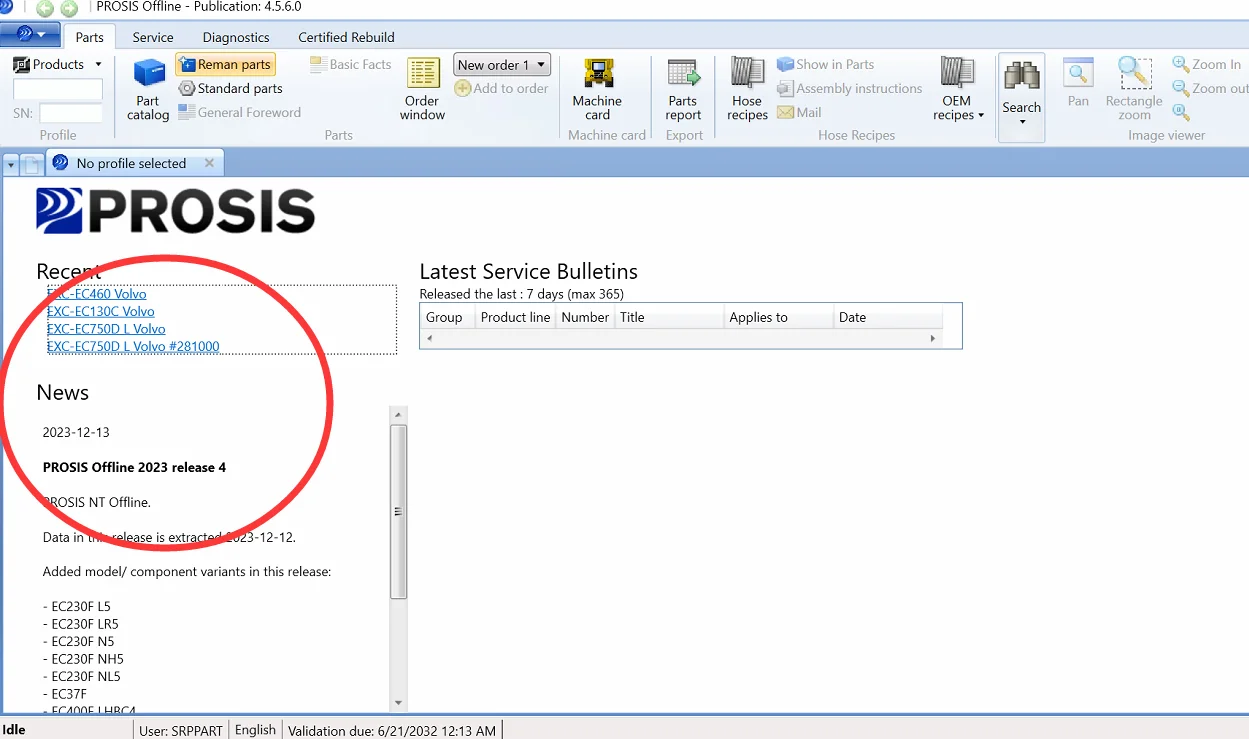Open recent EXC-EC130C Volvo link
This screenshot has width=1249, height=739.
[x=101, y=311]
